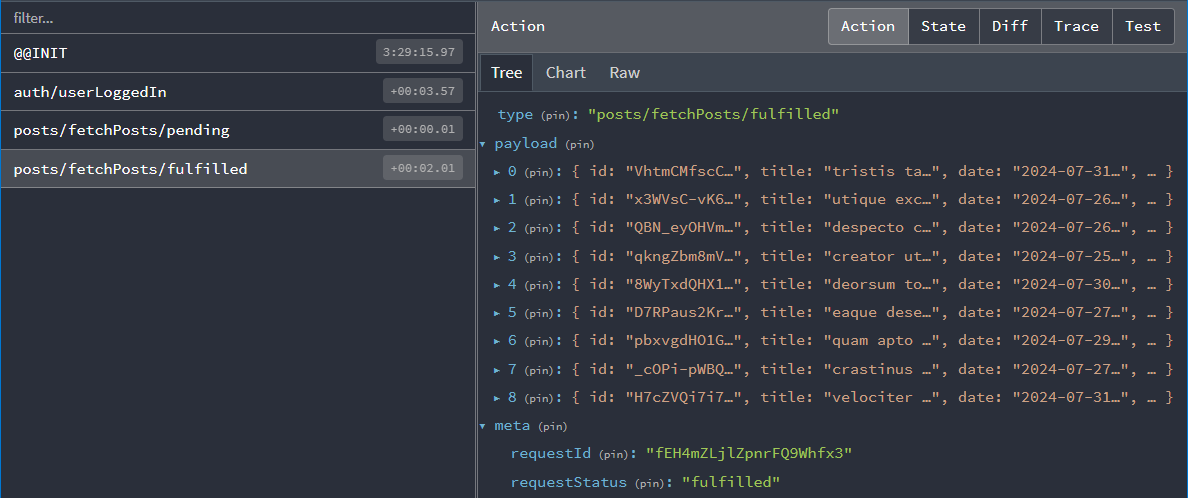Expand payload item 4
Screen dimensions: 1188x498
point(497,285)
